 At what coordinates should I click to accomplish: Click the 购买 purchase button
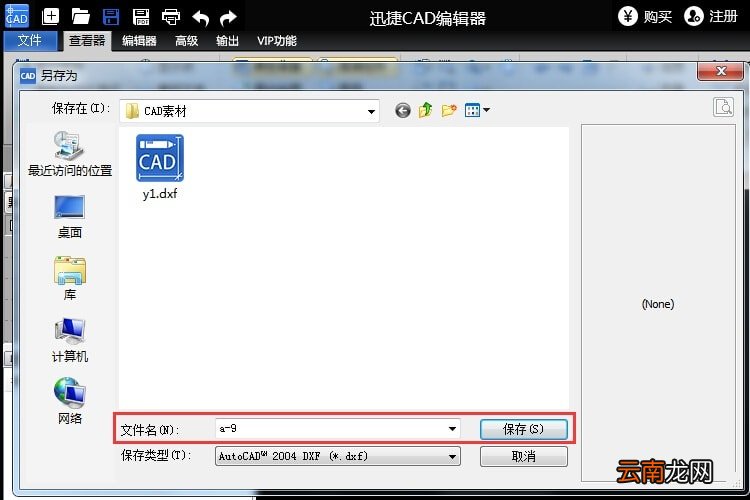click(x=645, y=17)
